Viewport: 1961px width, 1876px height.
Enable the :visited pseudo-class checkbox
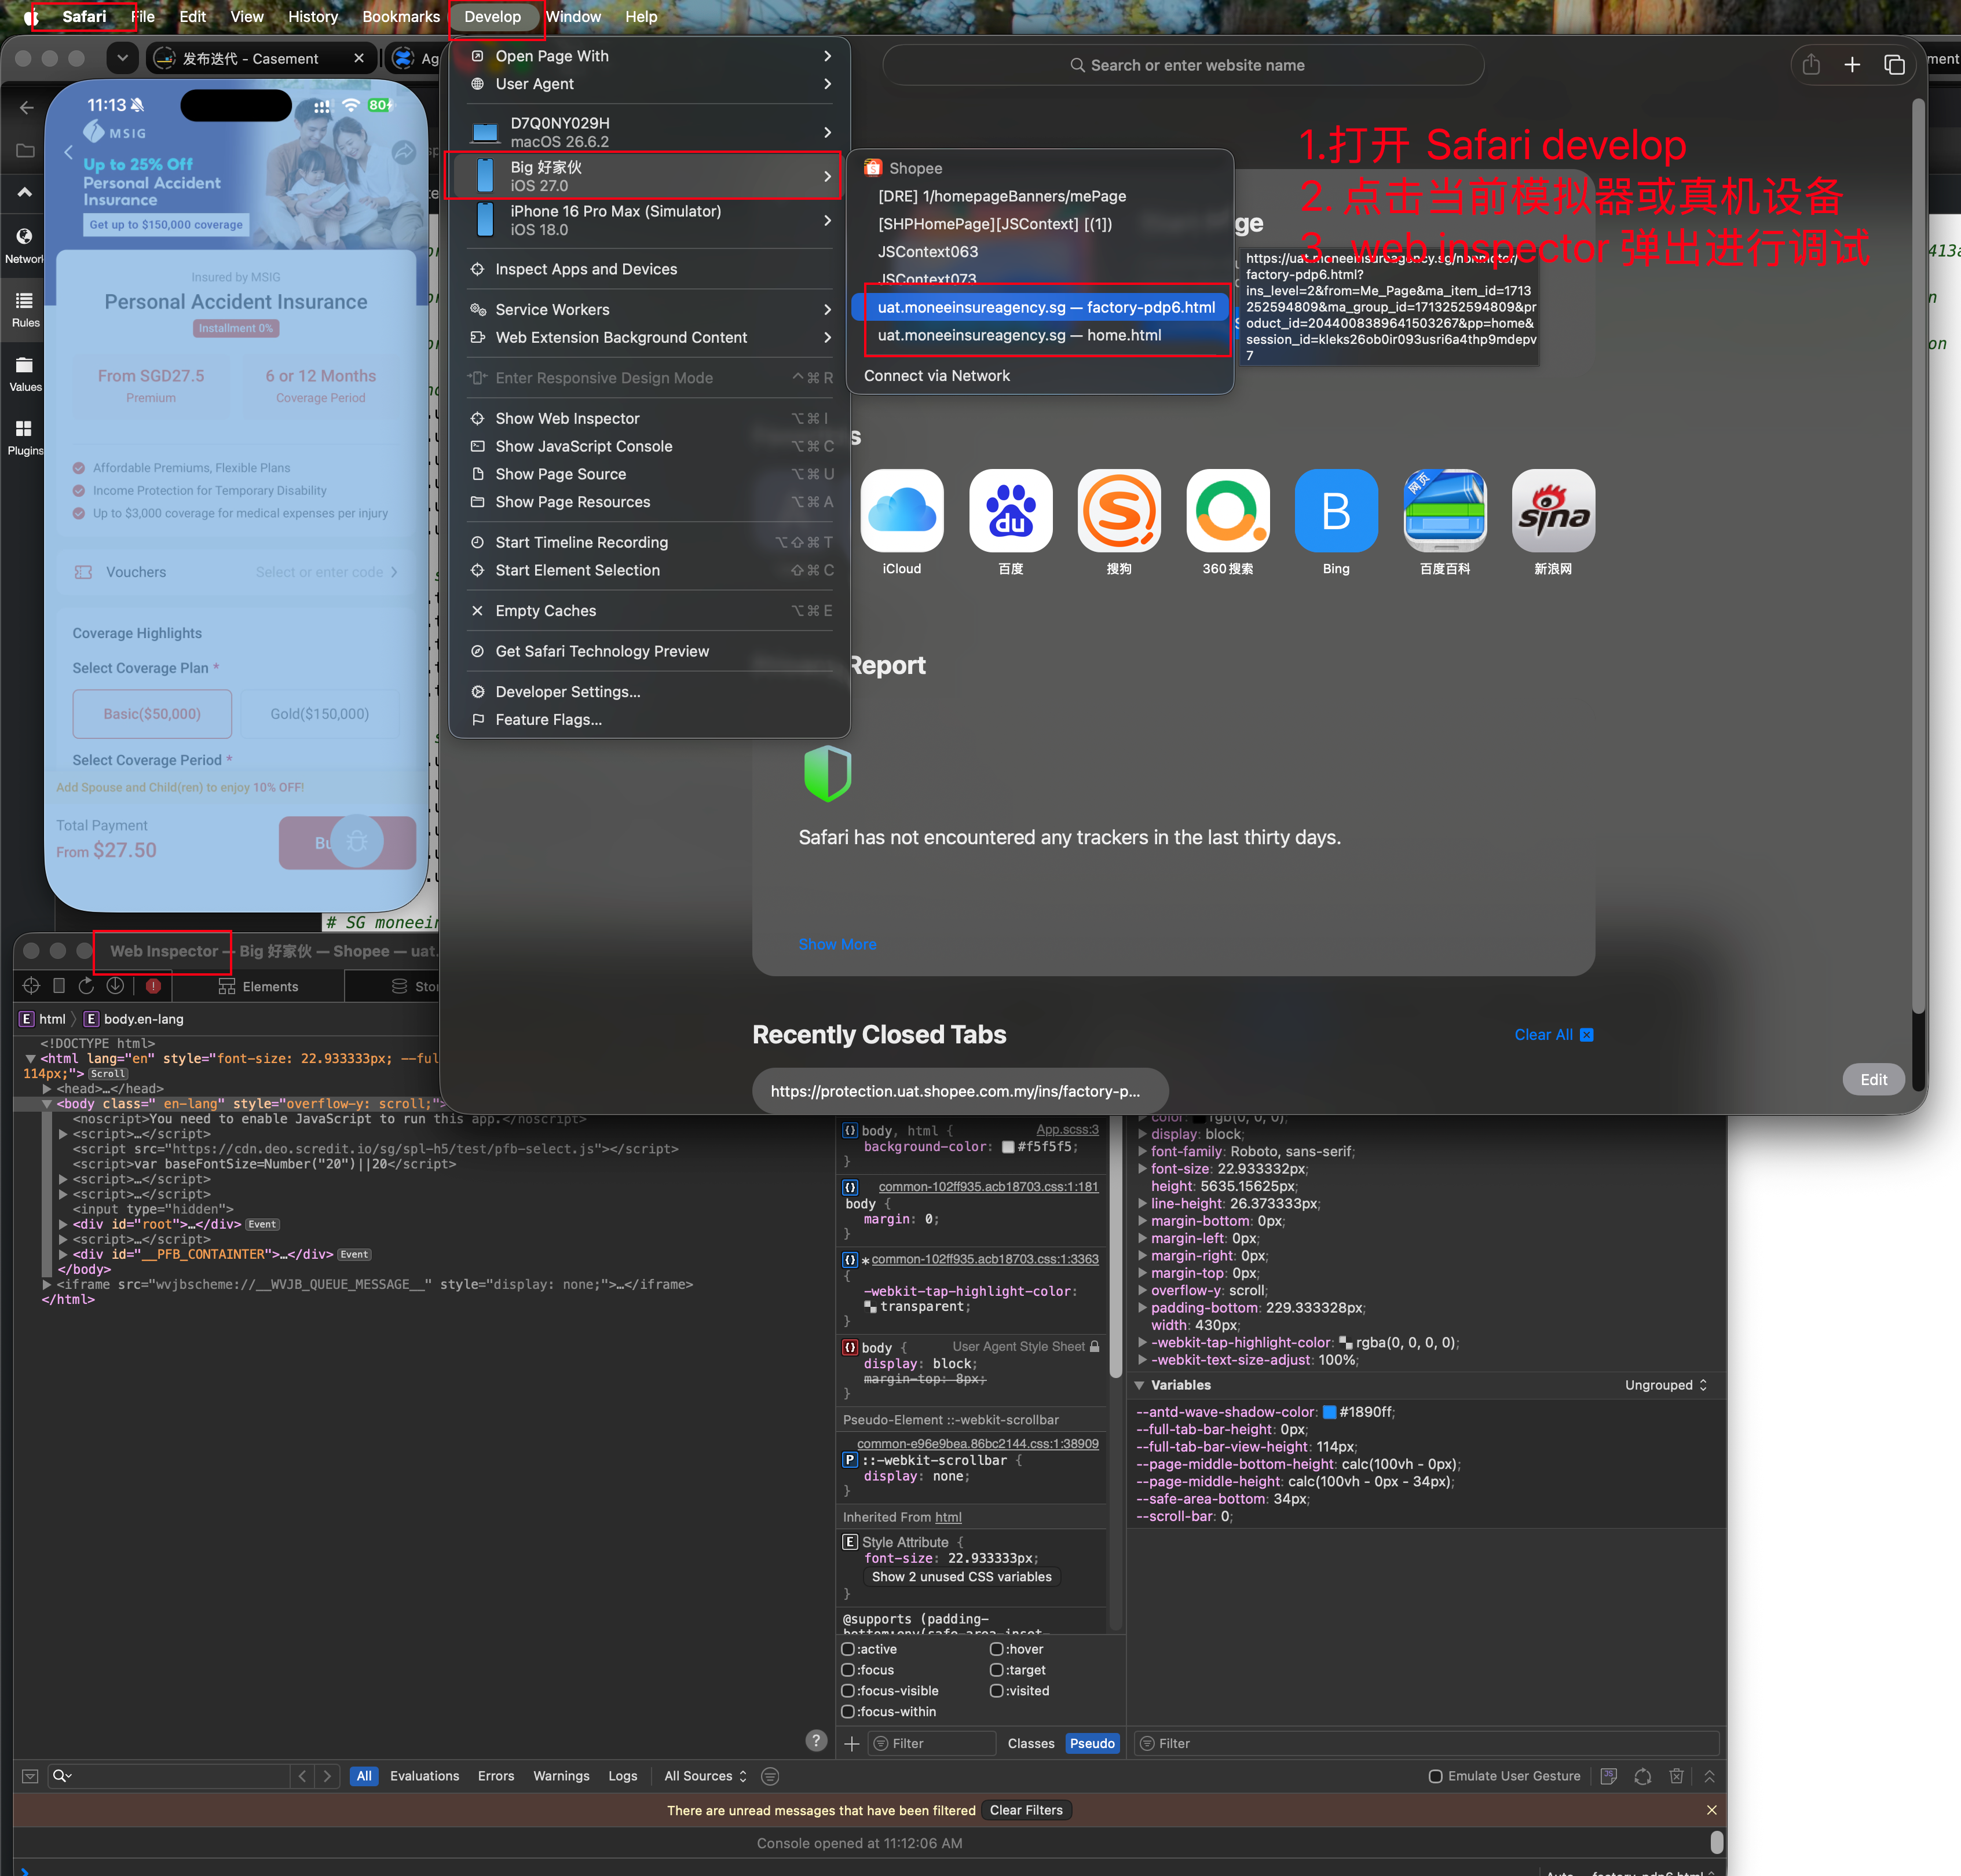(x=996, y=1691)
